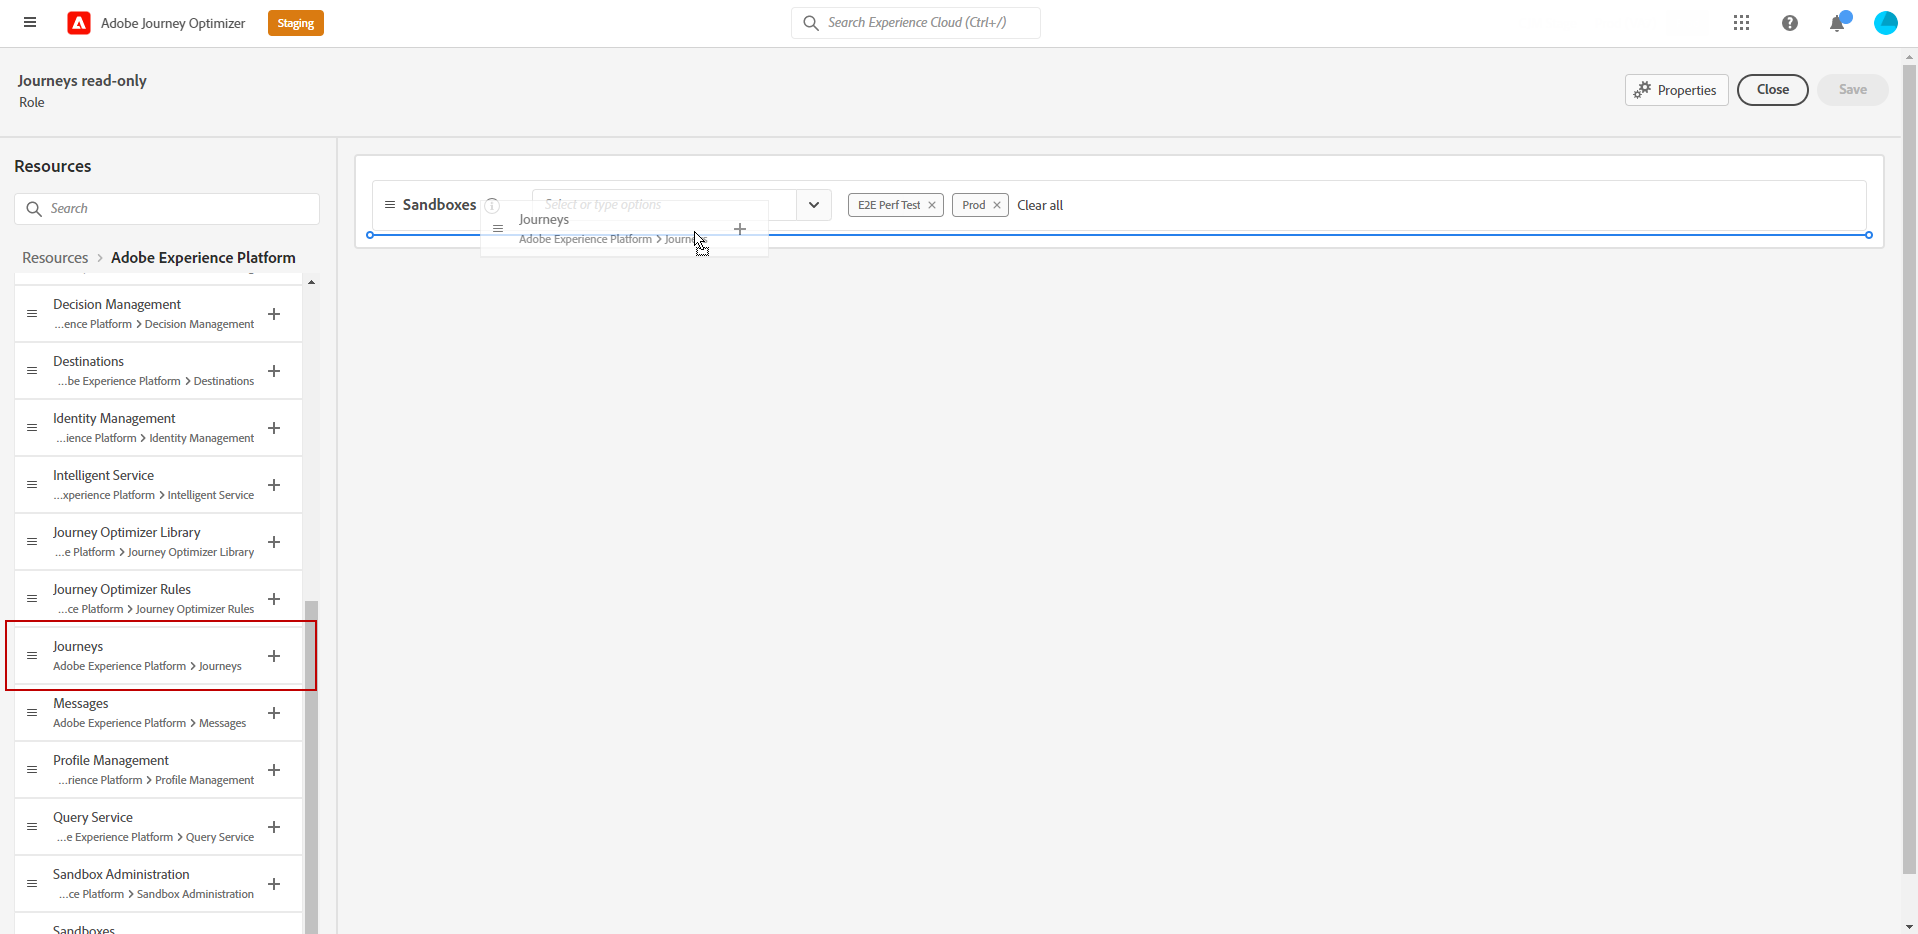Click the resources list scrollbar

point(312,767)
